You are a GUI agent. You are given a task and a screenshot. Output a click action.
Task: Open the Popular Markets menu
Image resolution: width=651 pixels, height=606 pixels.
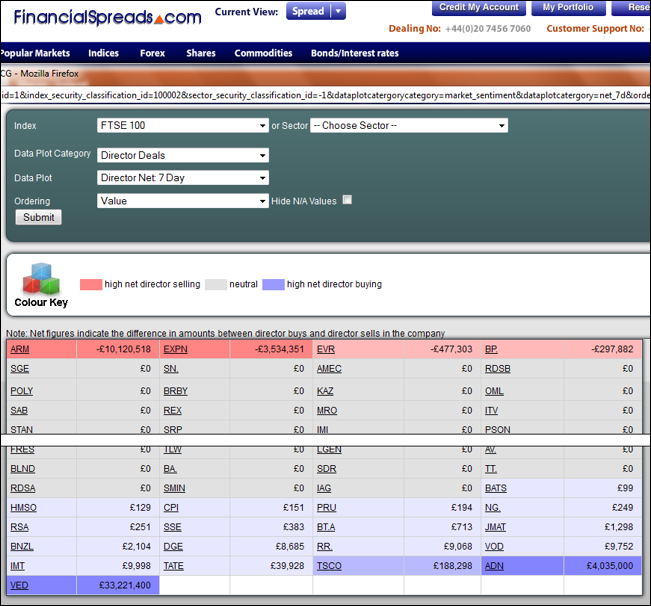pyautogui.click(x=35, y=53)
